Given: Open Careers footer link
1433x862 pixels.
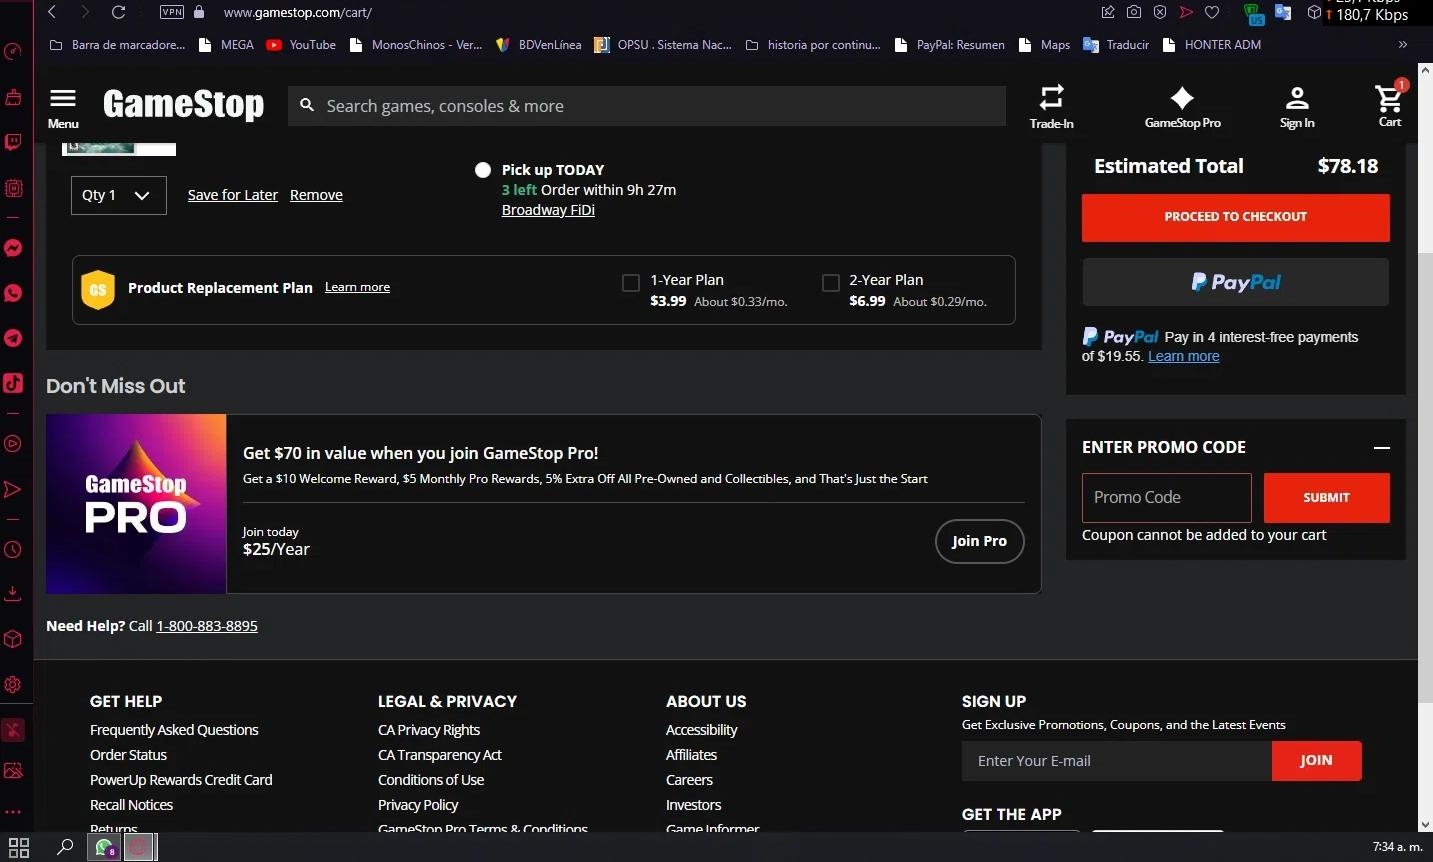Looking at the screenshot, I should [689, 780].
